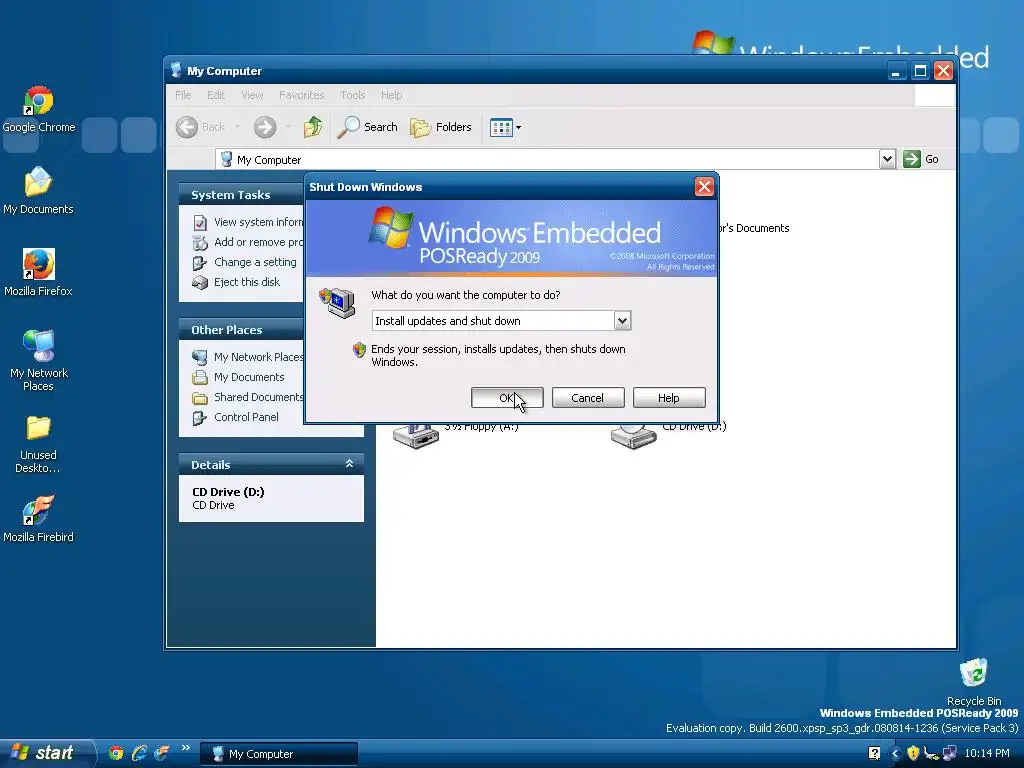1024x768 pixels.
Task: Collapse the Details panel chevron
Action: pos(349,464)
